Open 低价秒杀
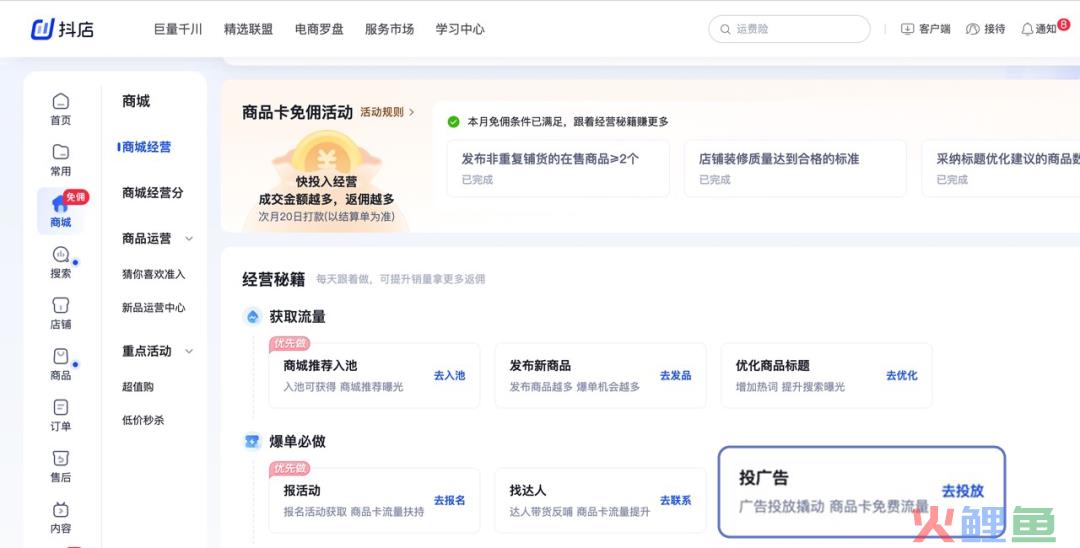 [x=143, y=420]
